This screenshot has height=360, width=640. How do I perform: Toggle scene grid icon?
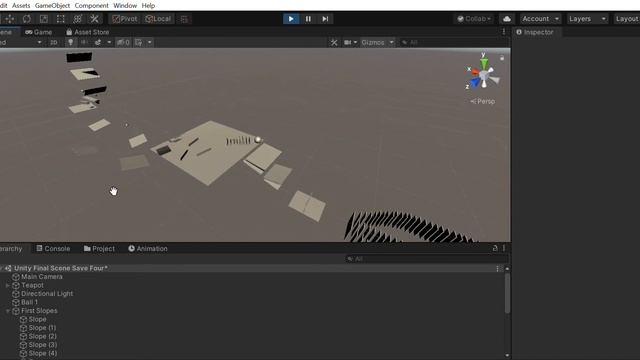[x=139, y=42]
